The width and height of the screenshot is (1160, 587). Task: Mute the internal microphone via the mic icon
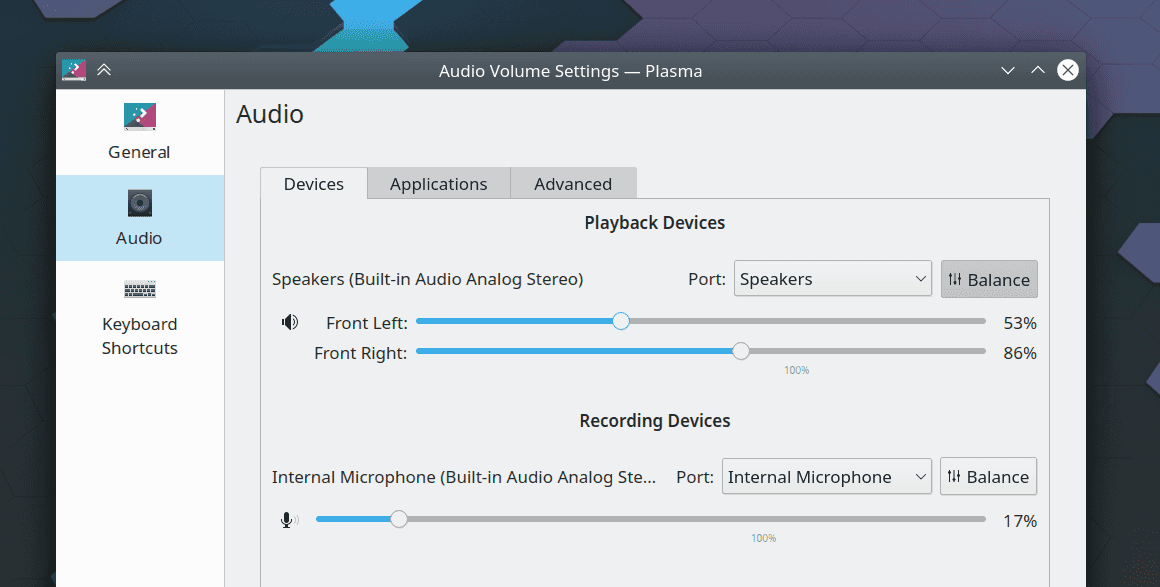[x=288, y=519]
